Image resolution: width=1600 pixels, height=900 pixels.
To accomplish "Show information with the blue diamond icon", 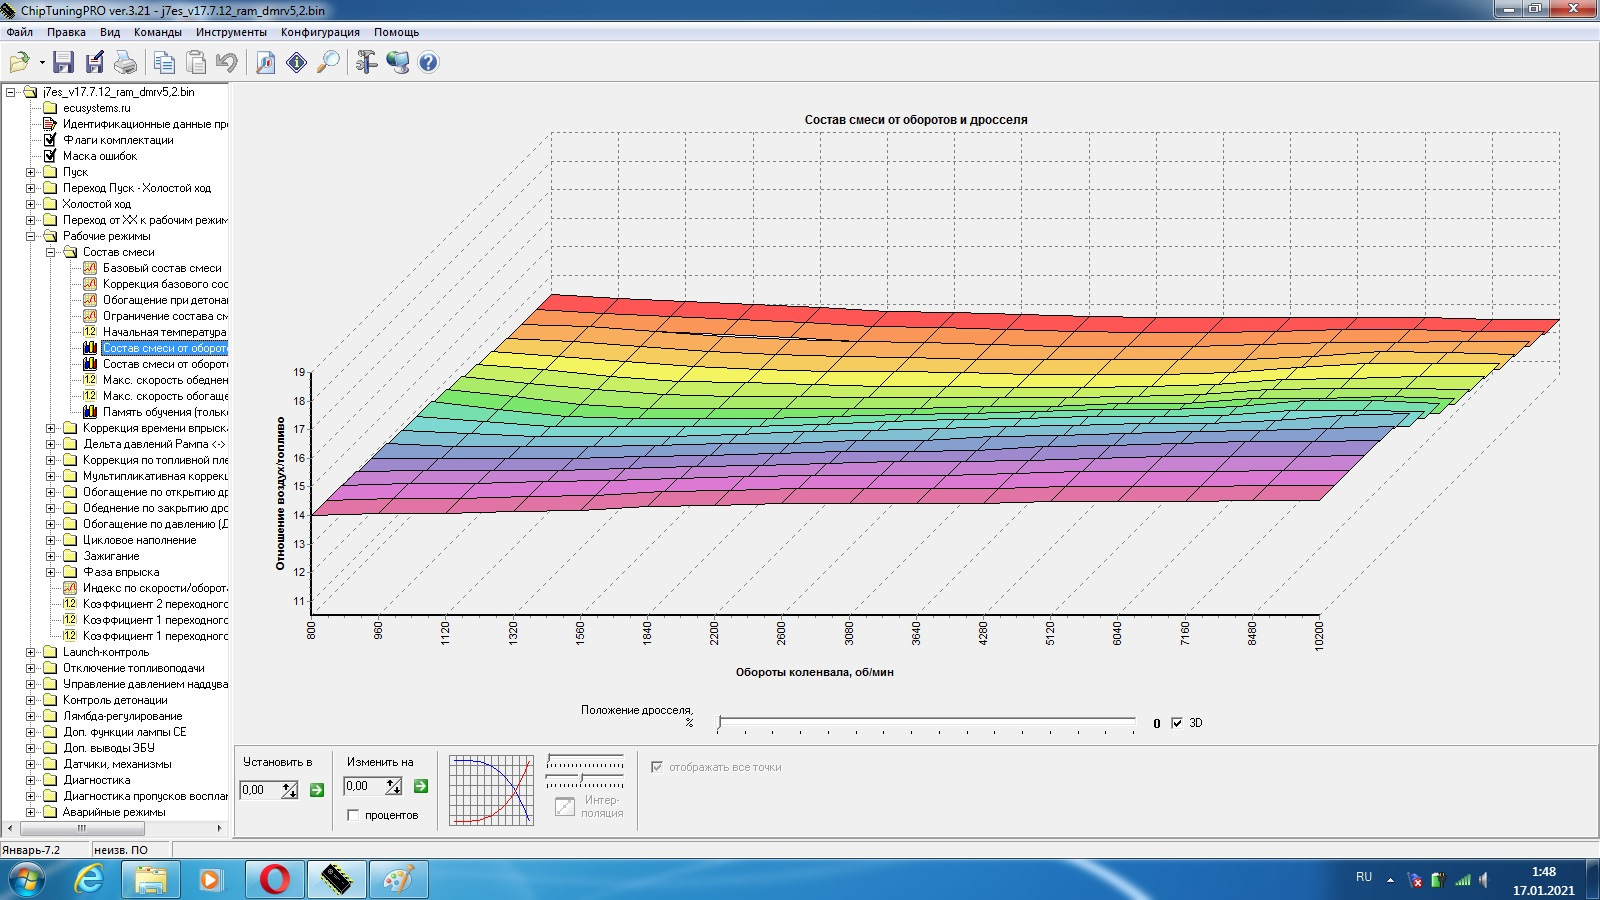I will (297, 63).
